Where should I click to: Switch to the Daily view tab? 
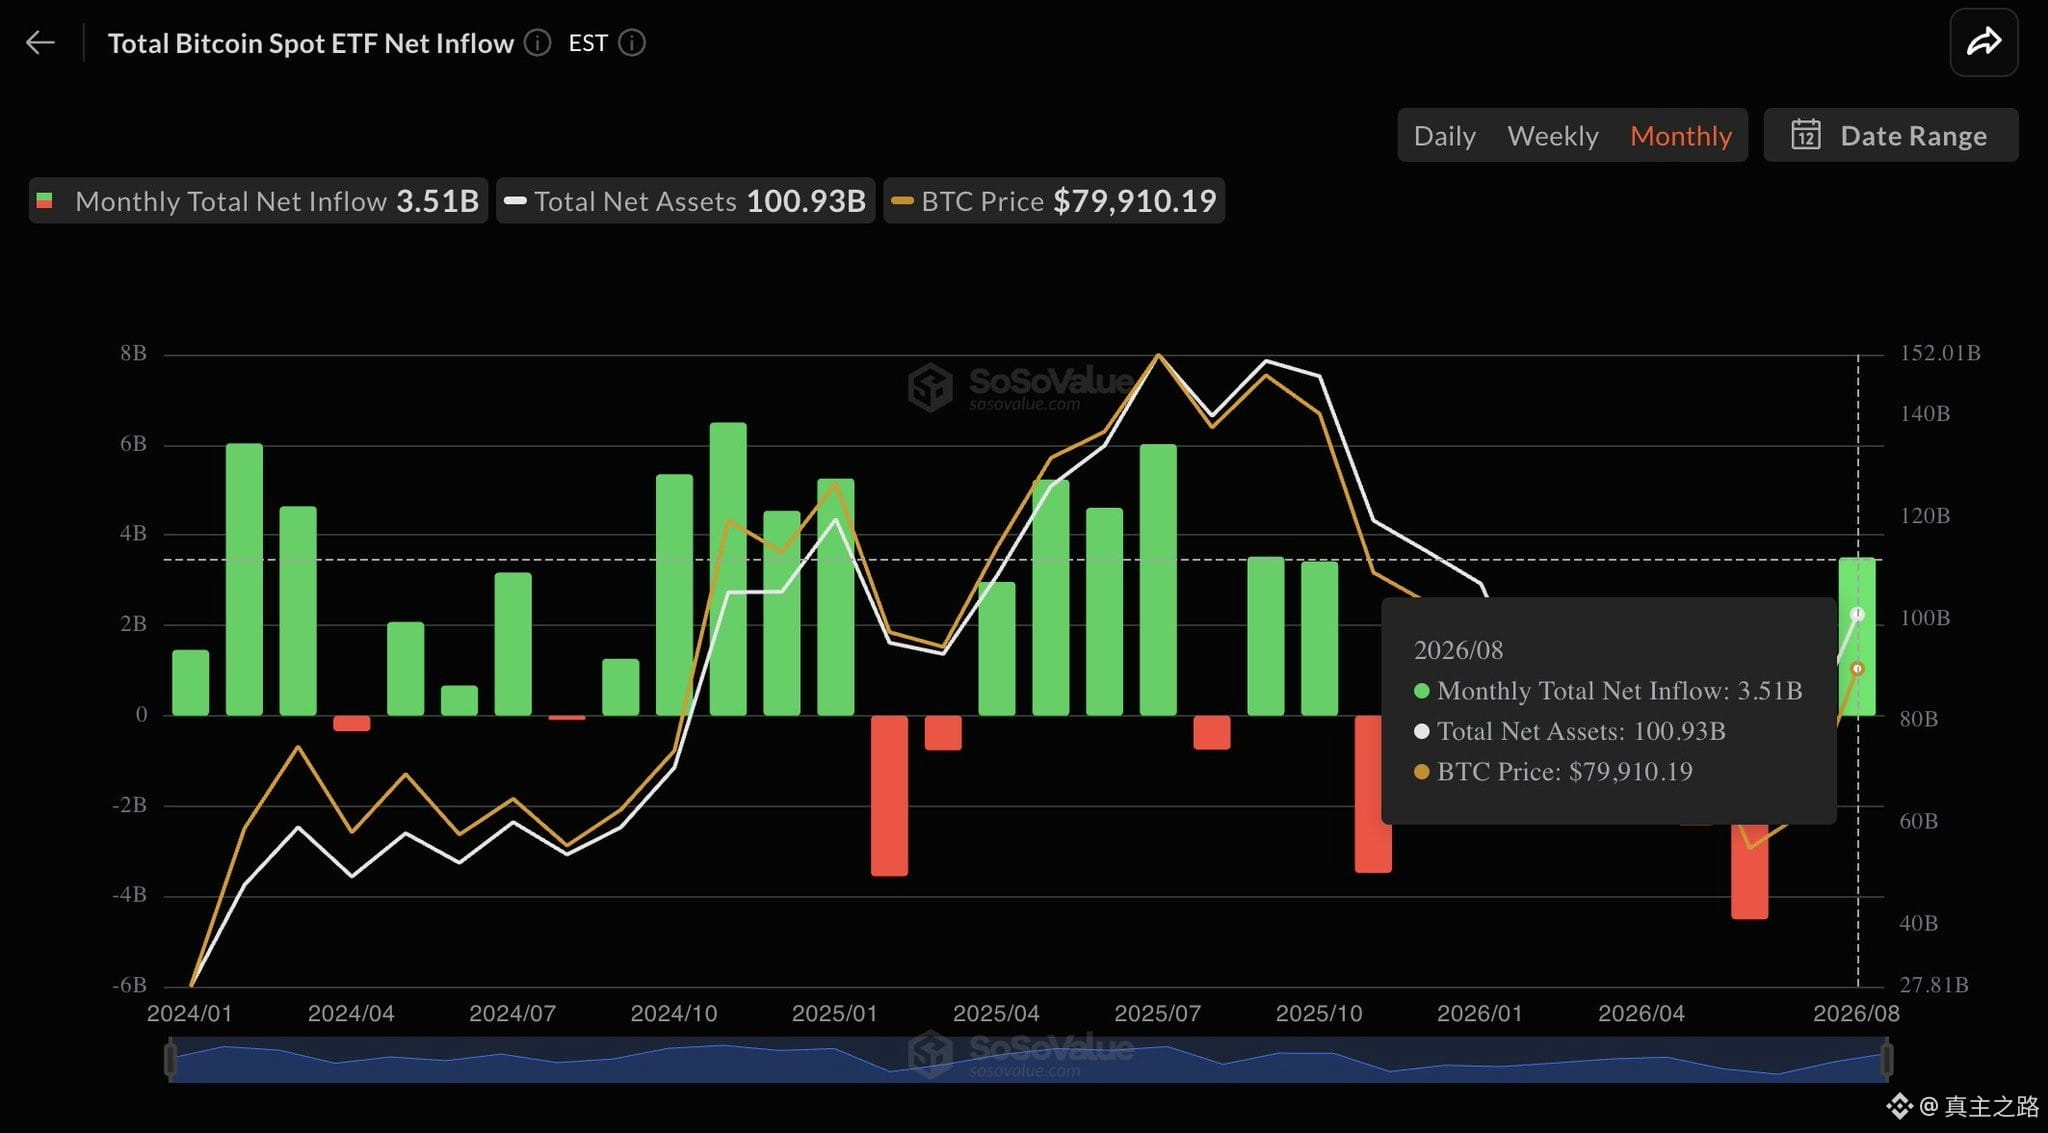[x=1444, y=135]
